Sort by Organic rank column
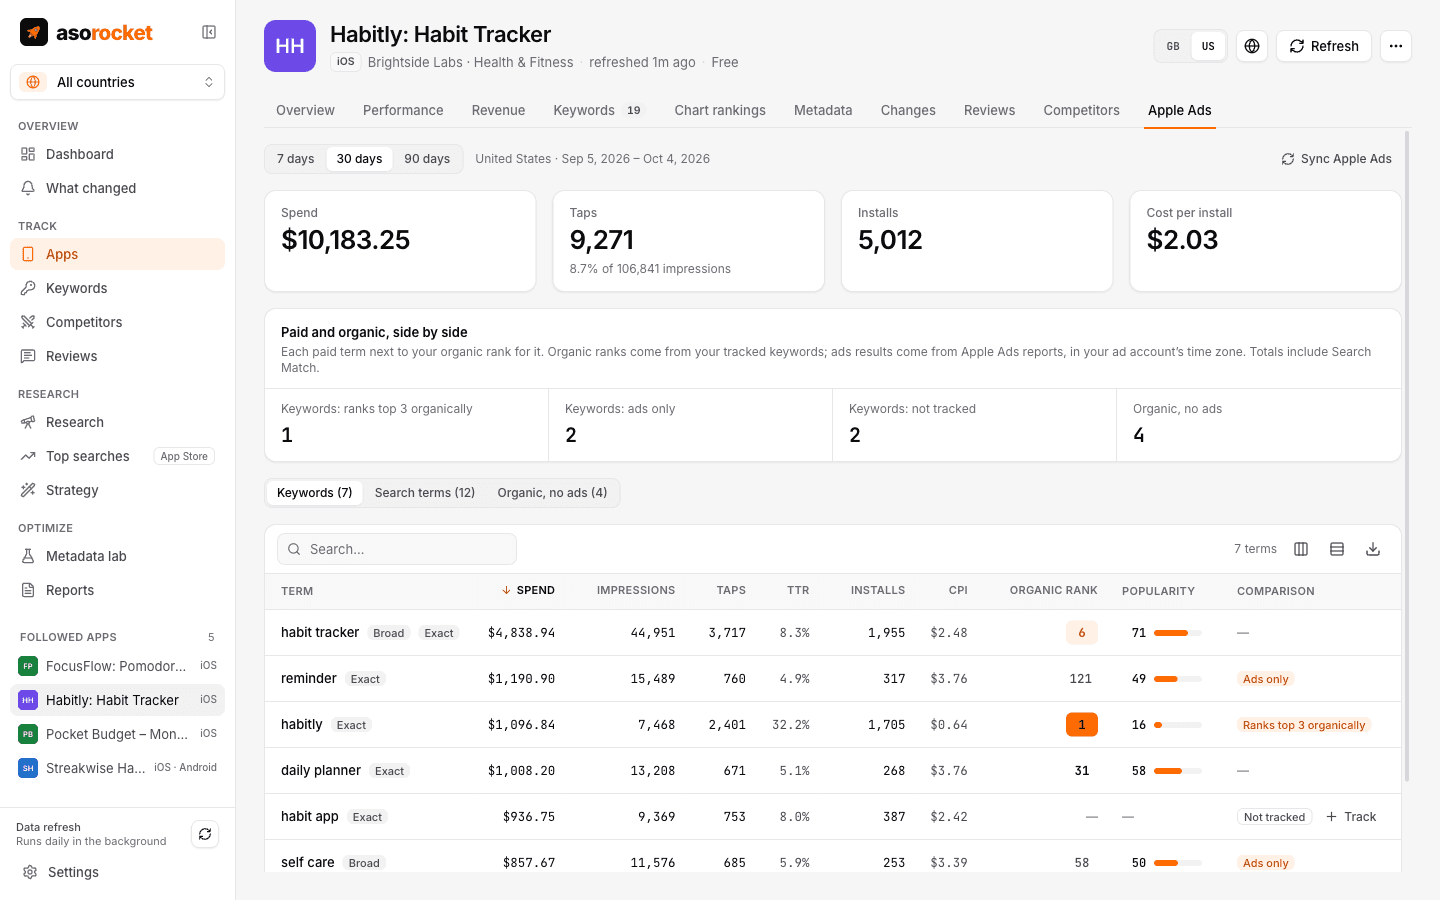The width and height of the screenshot is (1440, 900). tap(1054, 591)
